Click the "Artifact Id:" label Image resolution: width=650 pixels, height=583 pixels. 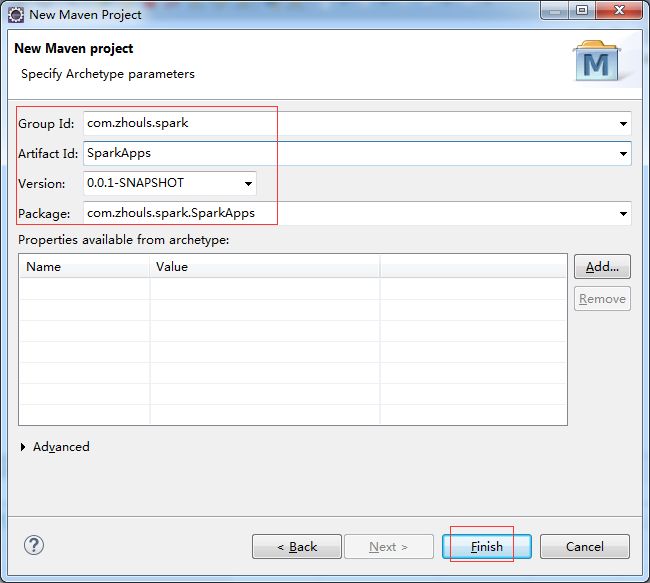point(48,154)
